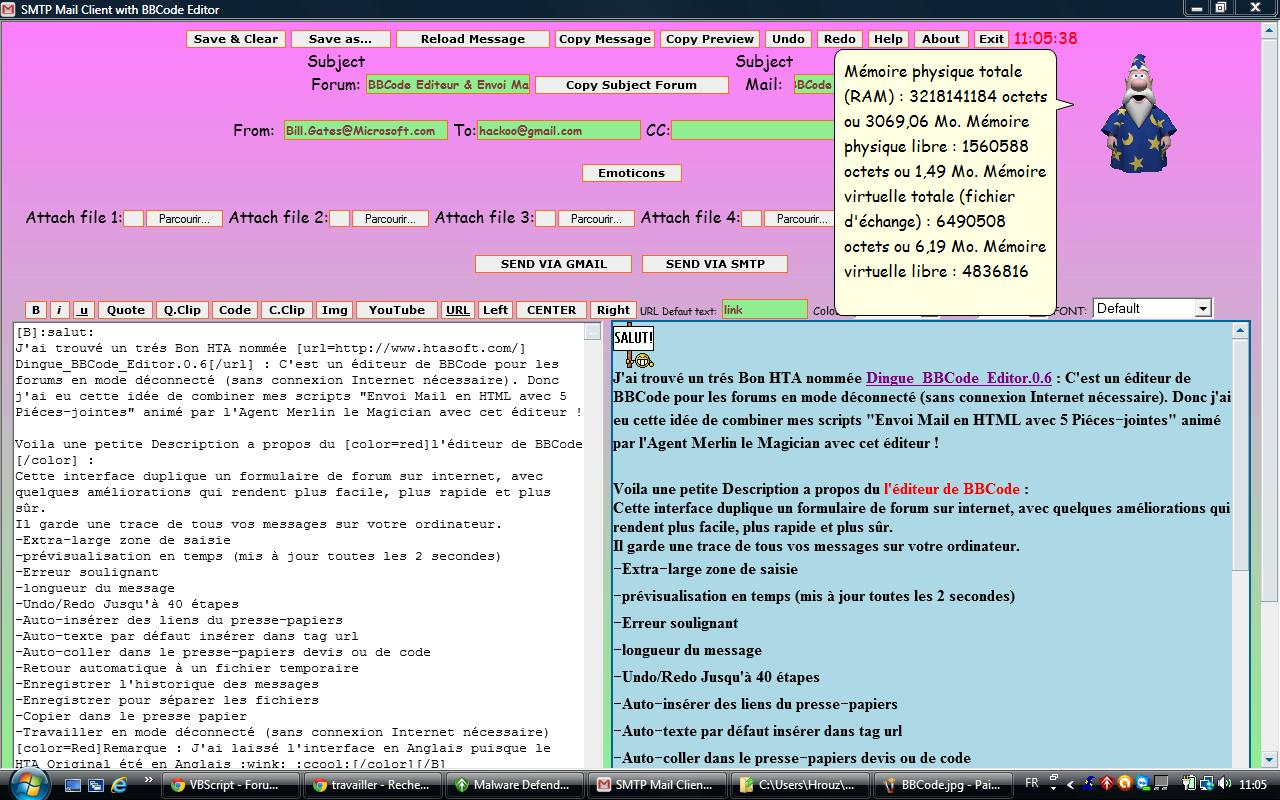This screenshot has height=800, width=1280.
Task: Apply italic using the i button
Action: (x=59, y=310)
